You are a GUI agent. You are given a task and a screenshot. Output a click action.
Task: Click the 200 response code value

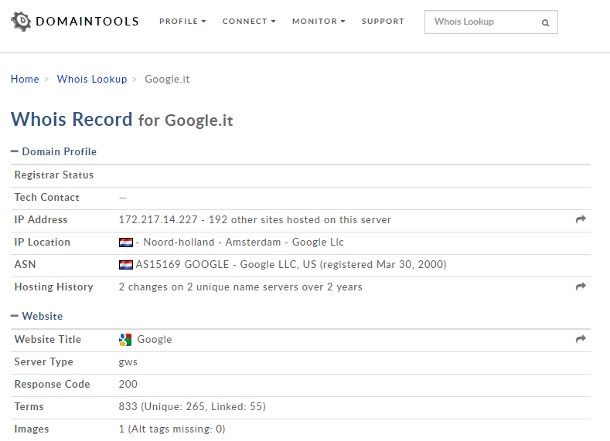(x=128, y=384)
